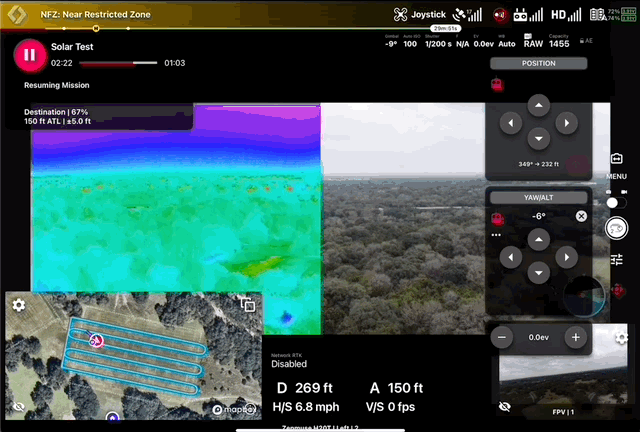Tap red drone icon under POSITION header
The height and width of the screenshot is (432, 640).
497,85
